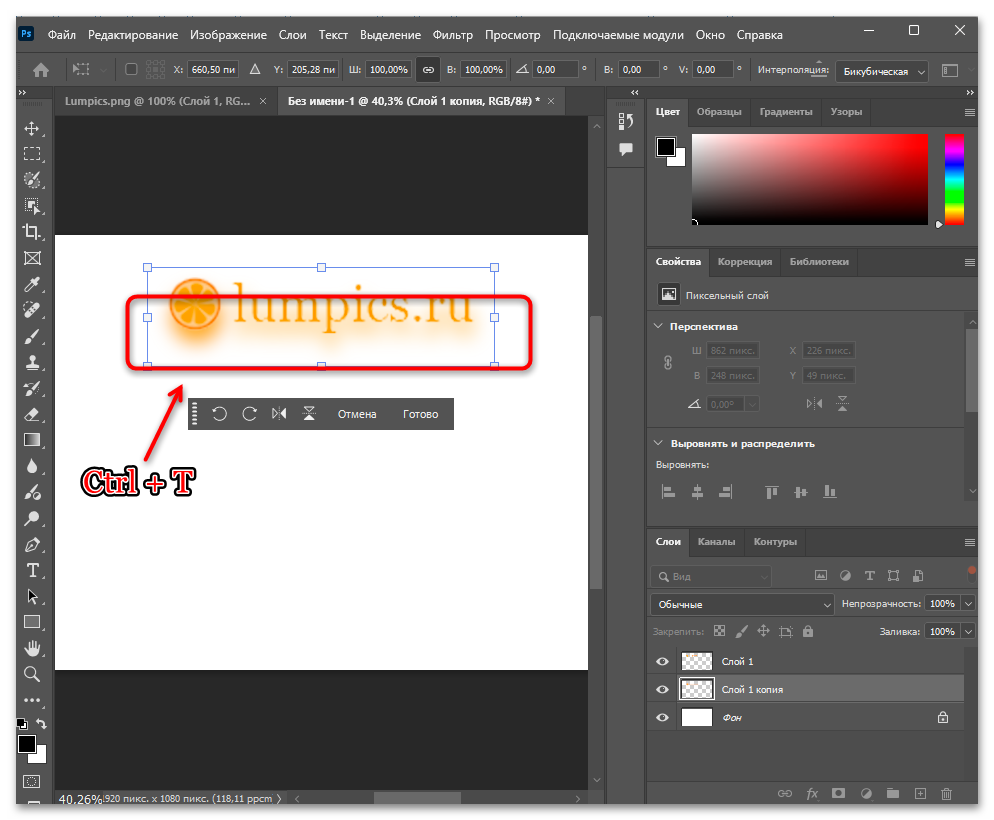Select the Horizontal Type tool
Image resolution: width=994 pixels, height=820 pixels.
tap(32, 570)
